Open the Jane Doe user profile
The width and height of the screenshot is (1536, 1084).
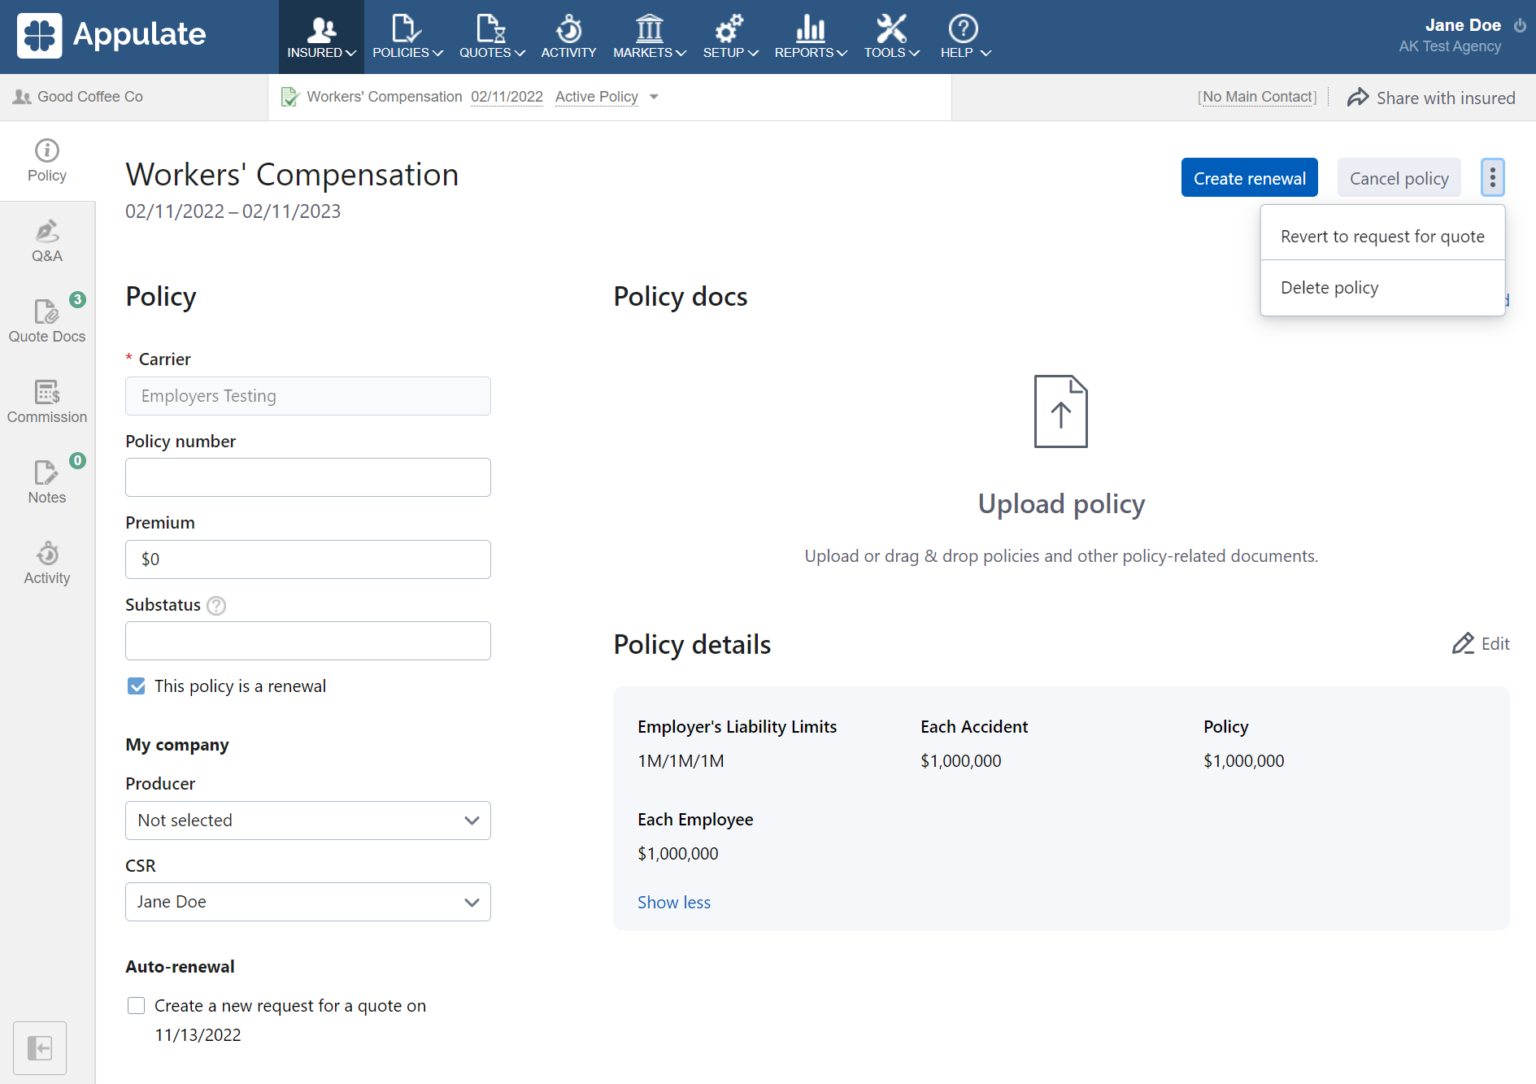[1462, 25]
